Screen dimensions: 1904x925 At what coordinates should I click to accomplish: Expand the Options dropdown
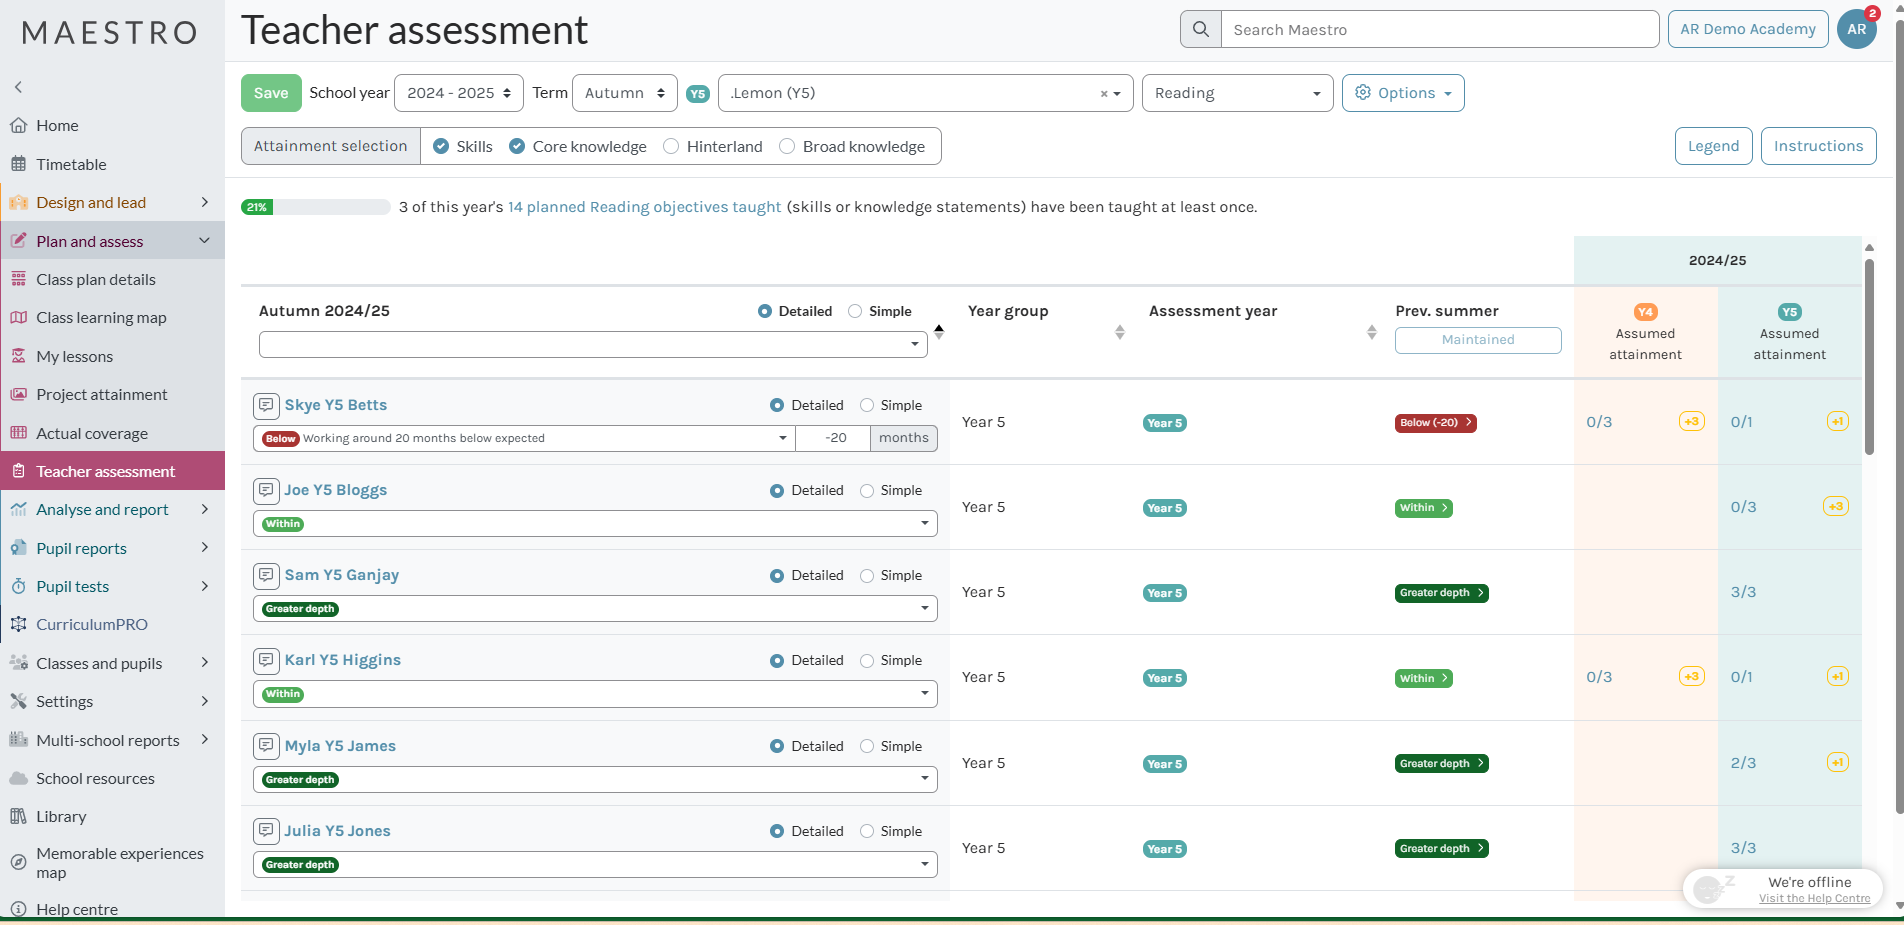point(1402,93)
